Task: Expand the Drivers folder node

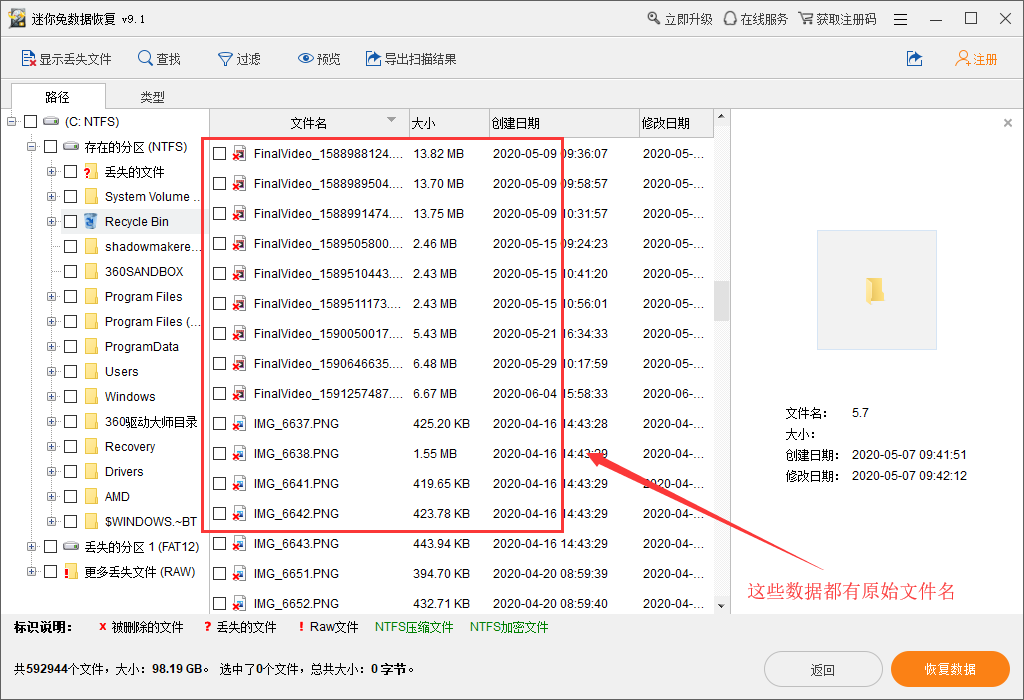Action: (51, 471)
